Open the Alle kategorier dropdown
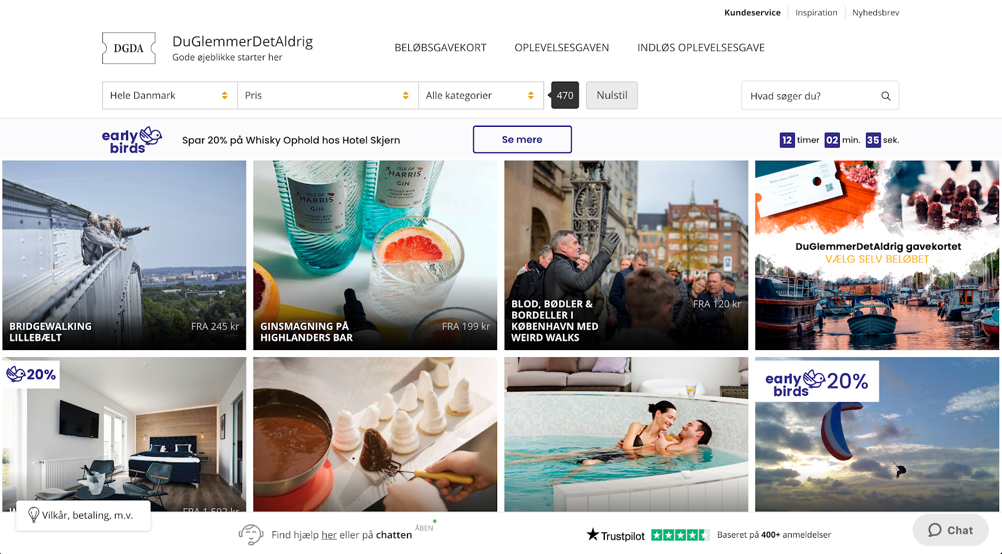Viewport: 1002px width, 554px height. click(x=480, y=96)
